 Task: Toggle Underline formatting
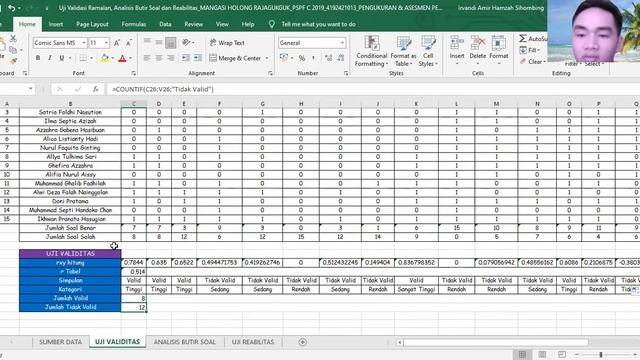point(62,58)
